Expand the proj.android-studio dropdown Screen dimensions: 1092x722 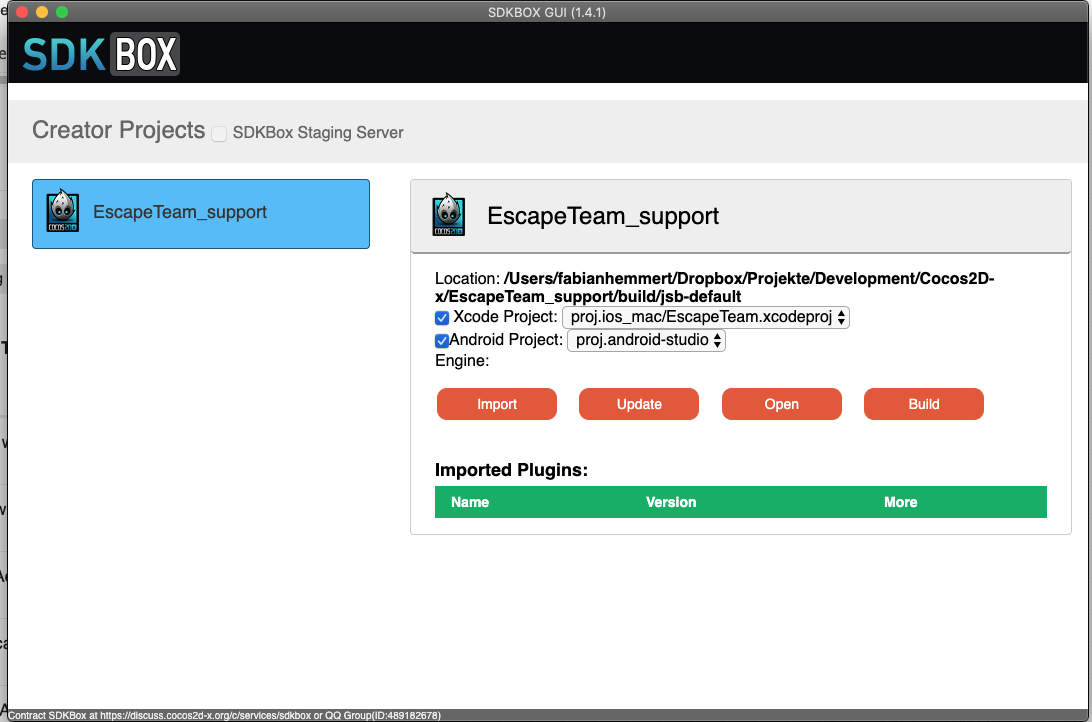[646, 340]
